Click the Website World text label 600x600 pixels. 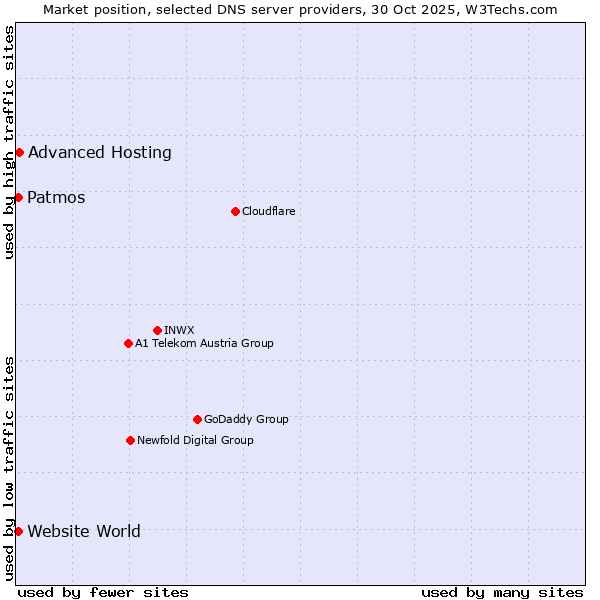(x=84, y=531)
